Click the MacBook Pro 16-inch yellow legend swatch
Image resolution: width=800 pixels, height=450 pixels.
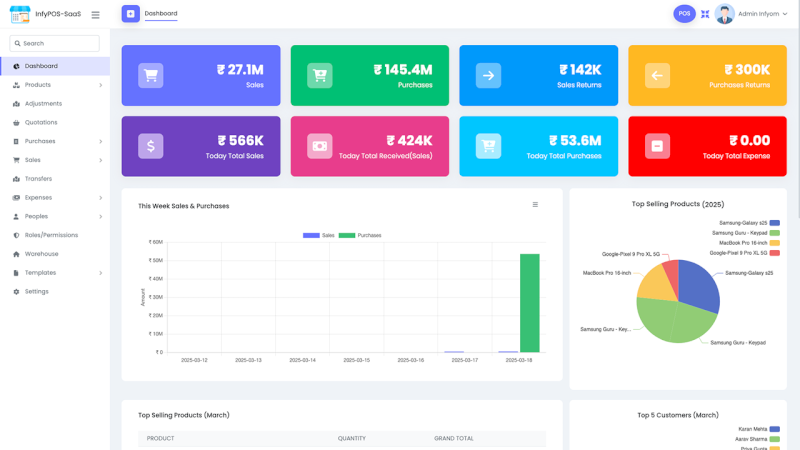(774, 243)
